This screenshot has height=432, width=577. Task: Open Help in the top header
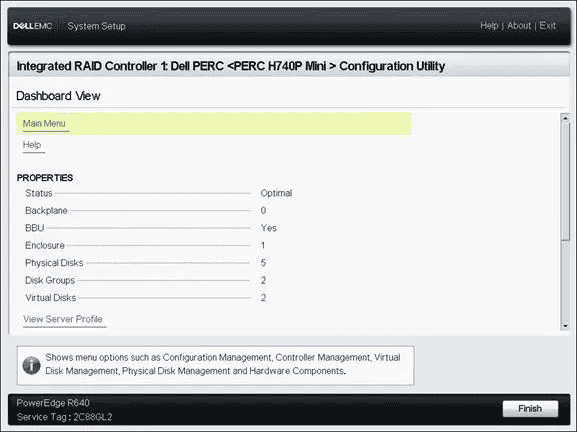coord(489,26)
